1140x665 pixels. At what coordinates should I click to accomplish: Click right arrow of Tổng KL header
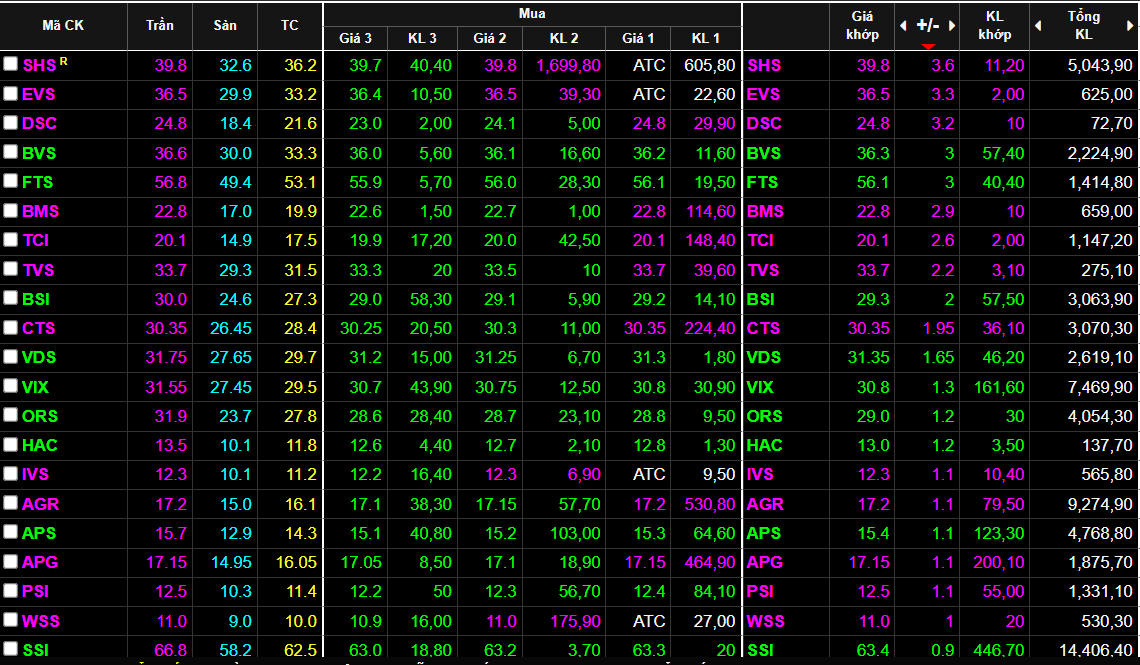click(1132, 25)
